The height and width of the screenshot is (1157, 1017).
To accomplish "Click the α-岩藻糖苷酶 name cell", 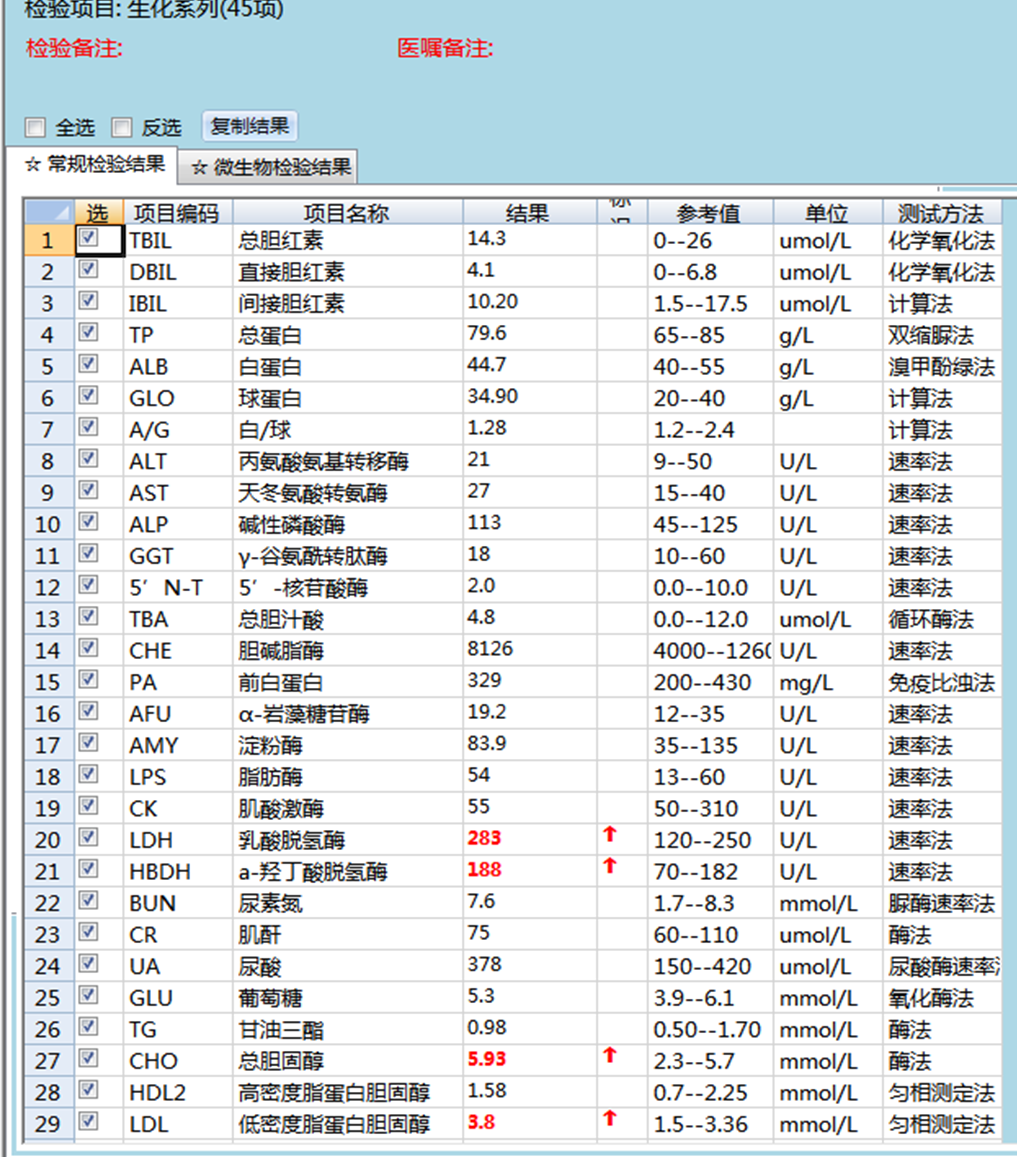I will click(348, 714).
